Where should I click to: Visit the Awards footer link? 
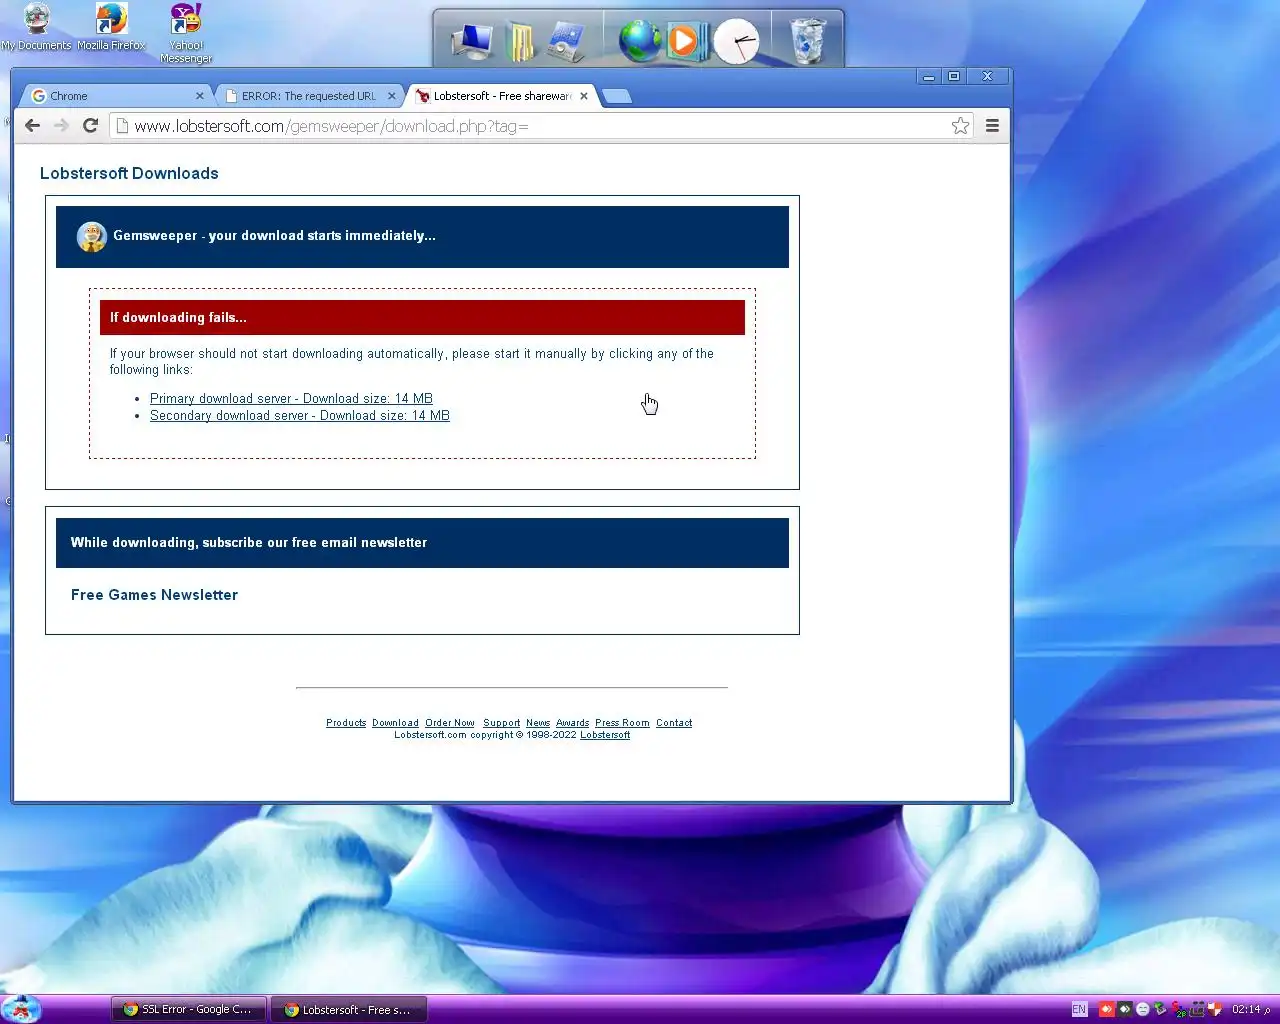[x=572, y=723]
